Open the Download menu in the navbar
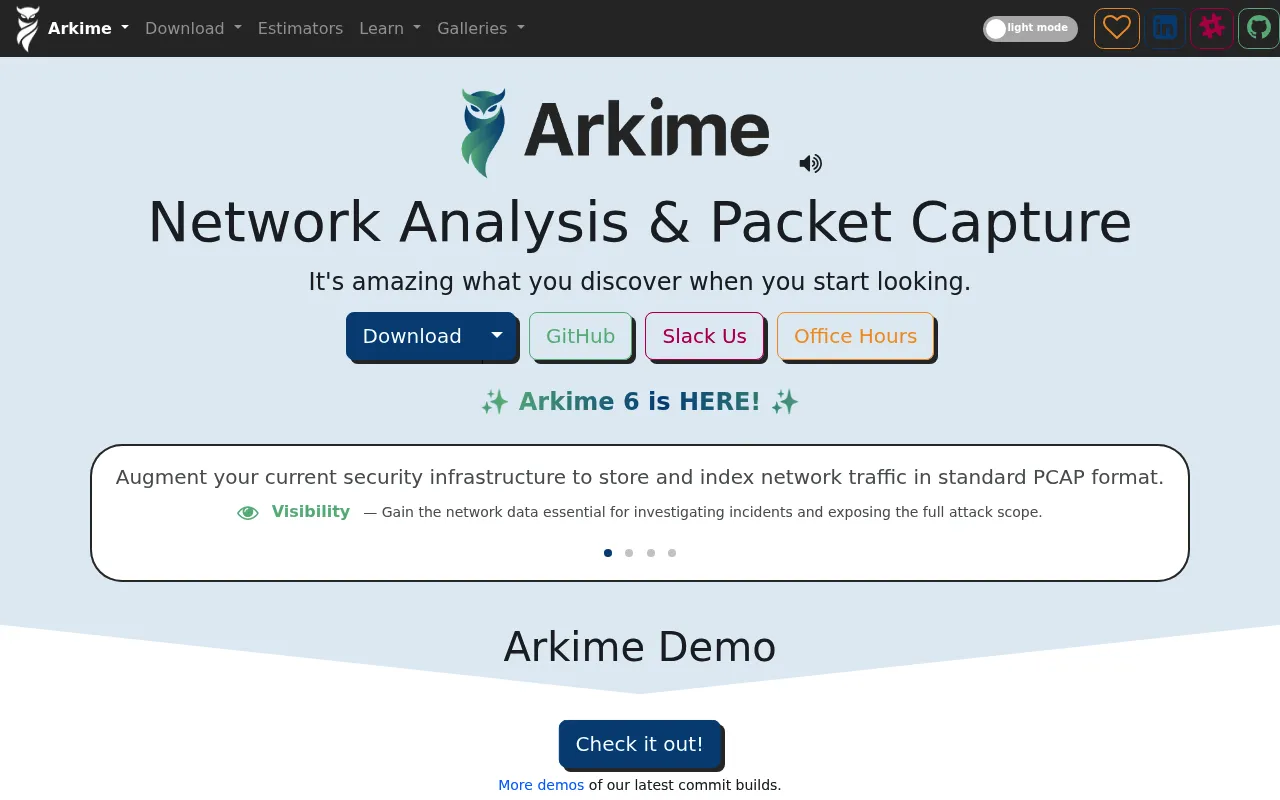 click(193, 28)
